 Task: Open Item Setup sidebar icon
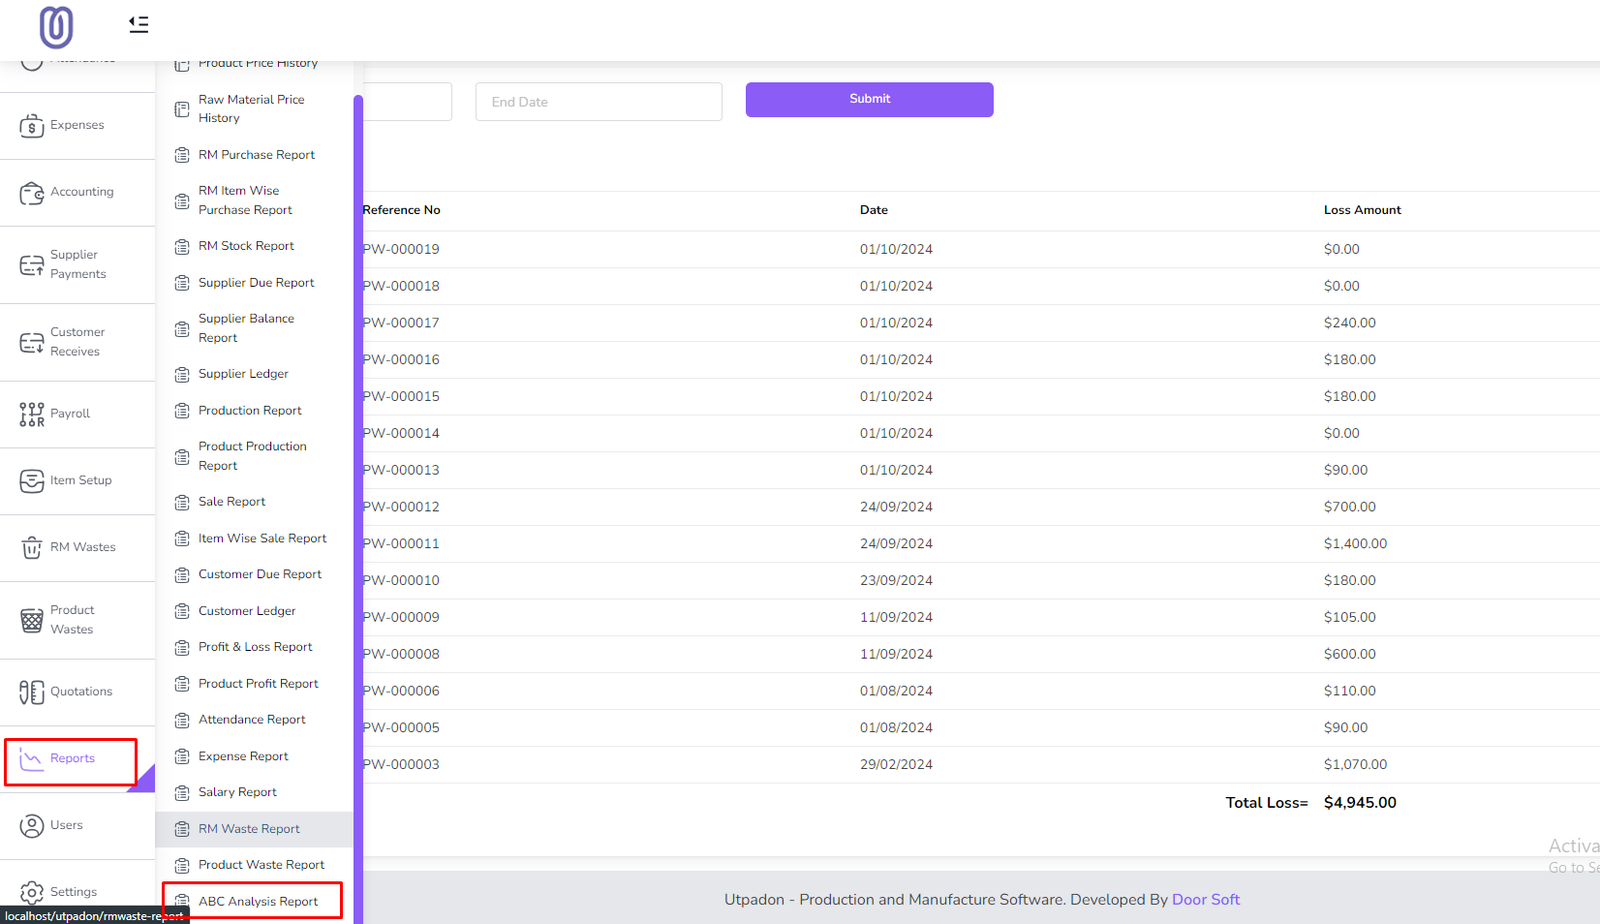coord(32,481)
